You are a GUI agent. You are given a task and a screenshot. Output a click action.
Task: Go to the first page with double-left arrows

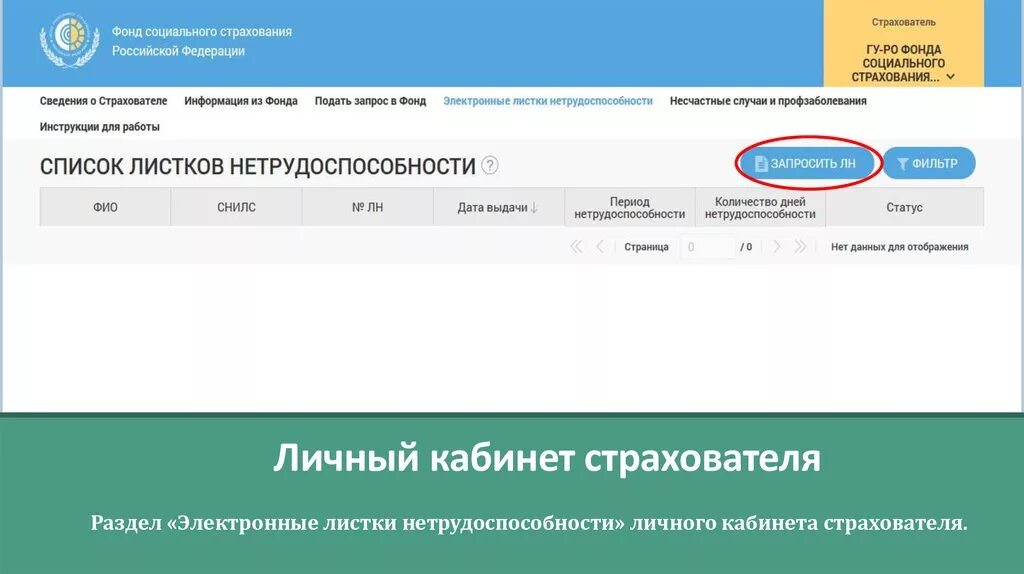tap(576, 247)
